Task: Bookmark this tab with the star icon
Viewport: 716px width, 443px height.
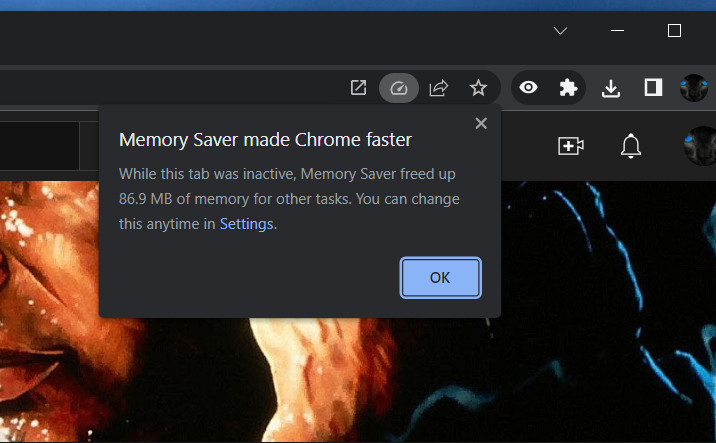Action: pos(479,88)
